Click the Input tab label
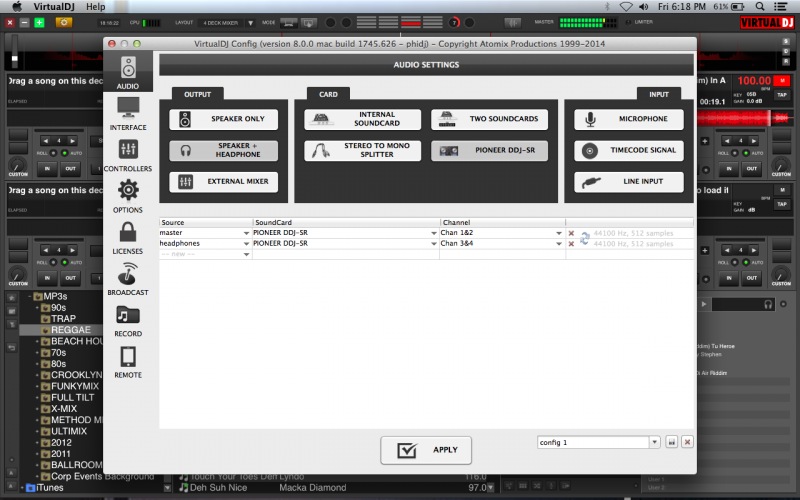The height and width of the screenshot is (500, 800). point(659,94)
